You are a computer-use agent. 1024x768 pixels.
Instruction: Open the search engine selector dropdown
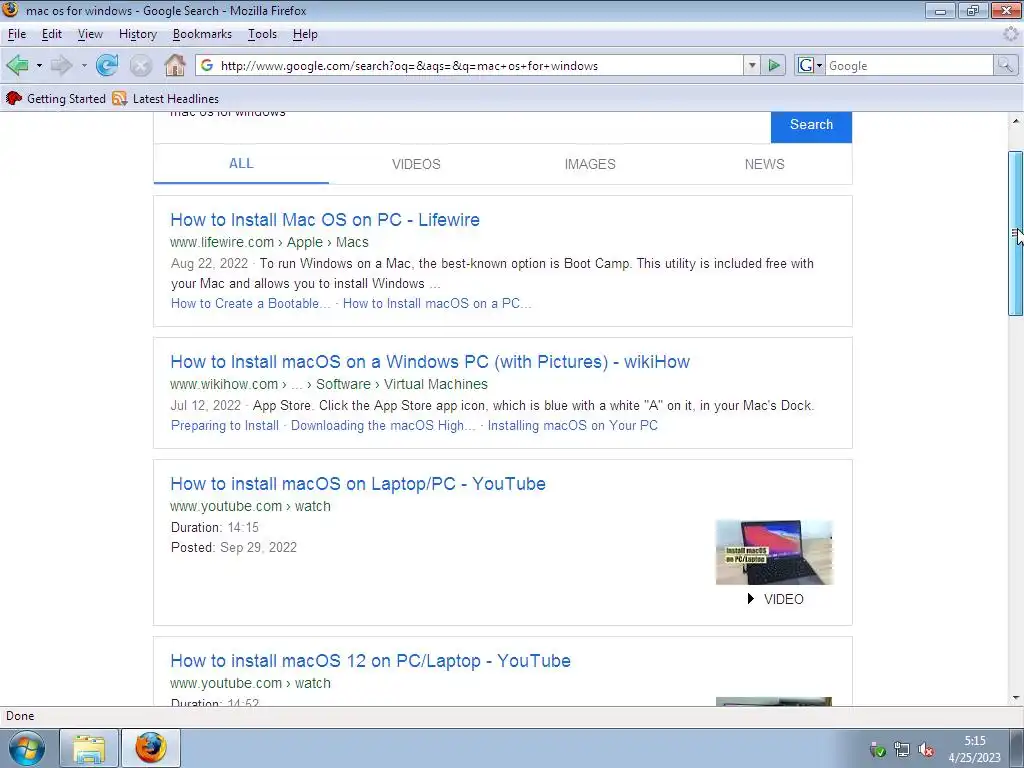tap(810, 65)
